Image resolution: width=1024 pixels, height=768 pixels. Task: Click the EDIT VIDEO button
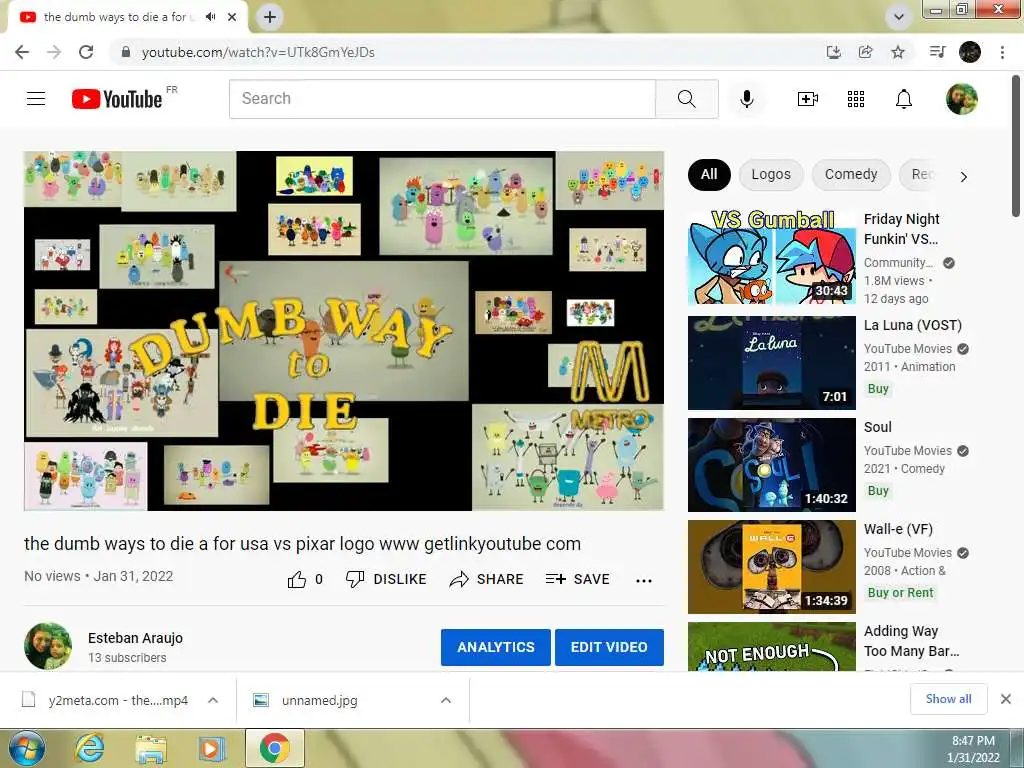coord(609,647)
